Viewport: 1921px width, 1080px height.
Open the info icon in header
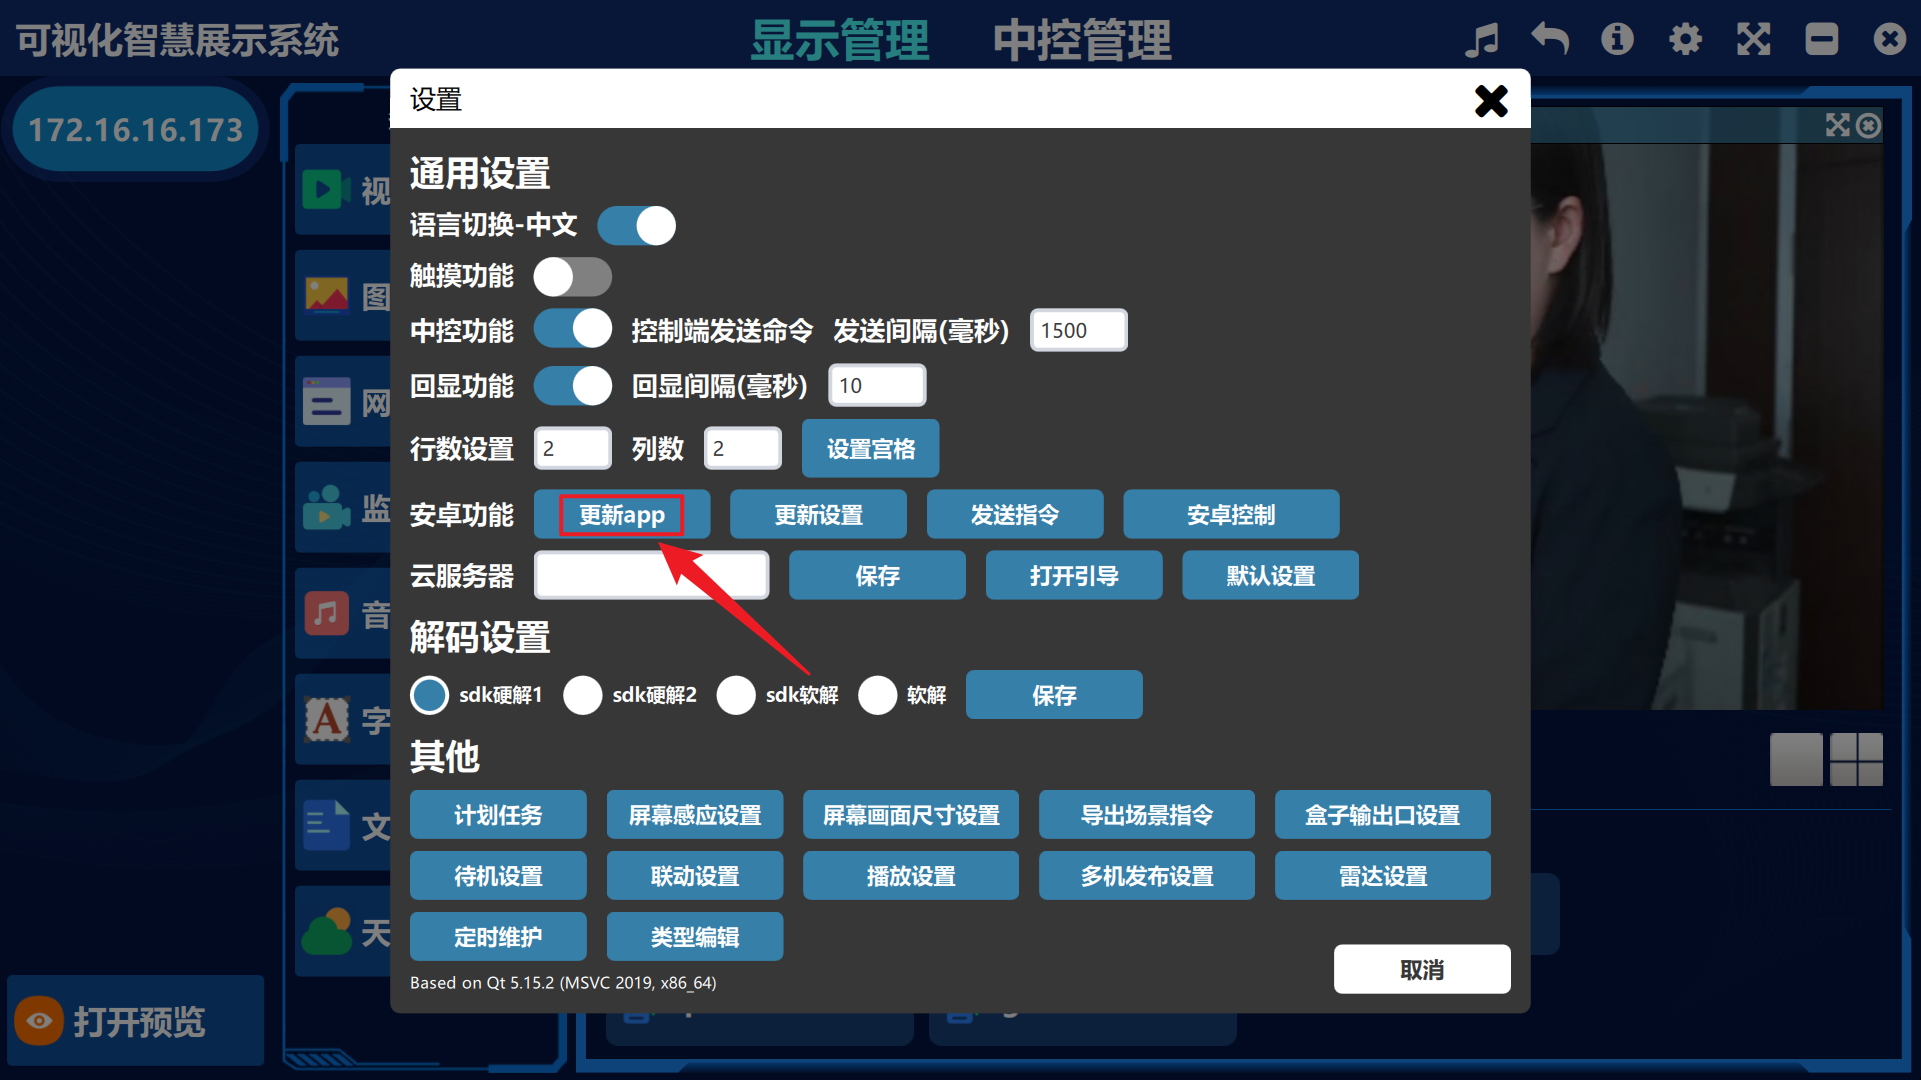point(1617,40)
